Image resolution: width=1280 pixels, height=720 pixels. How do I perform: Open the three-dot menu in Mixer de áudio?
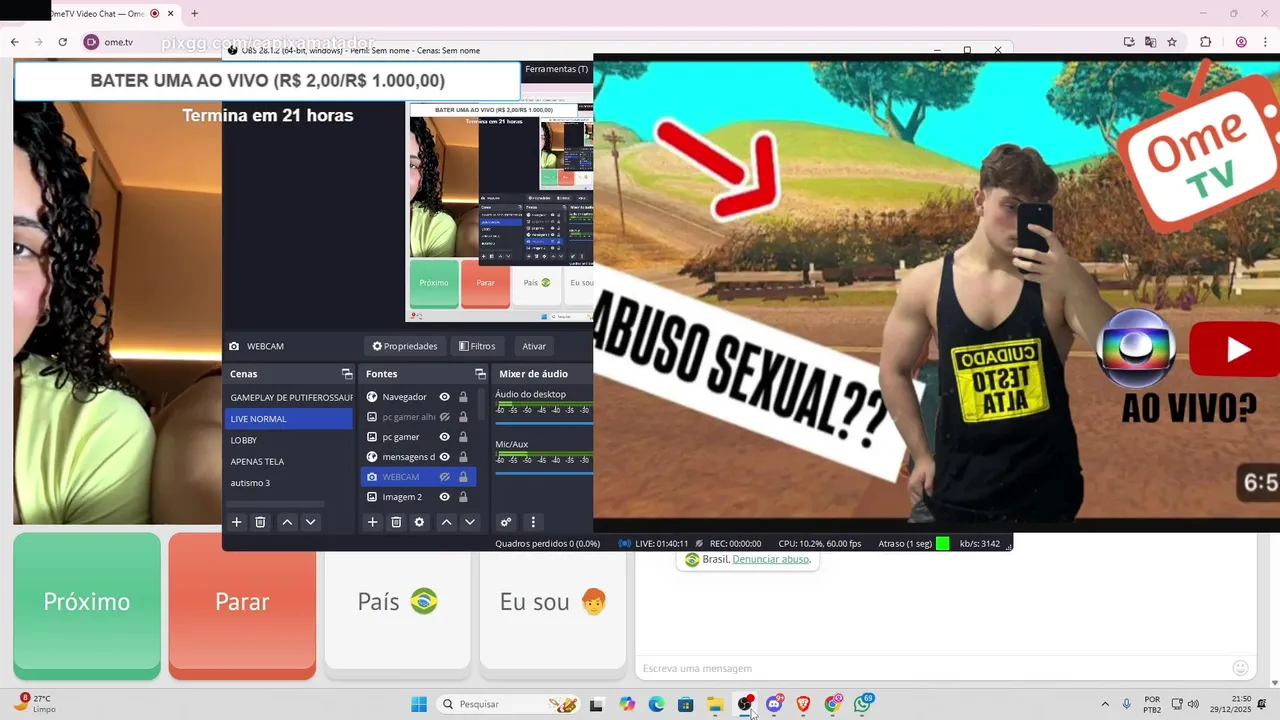click(533, 522)
